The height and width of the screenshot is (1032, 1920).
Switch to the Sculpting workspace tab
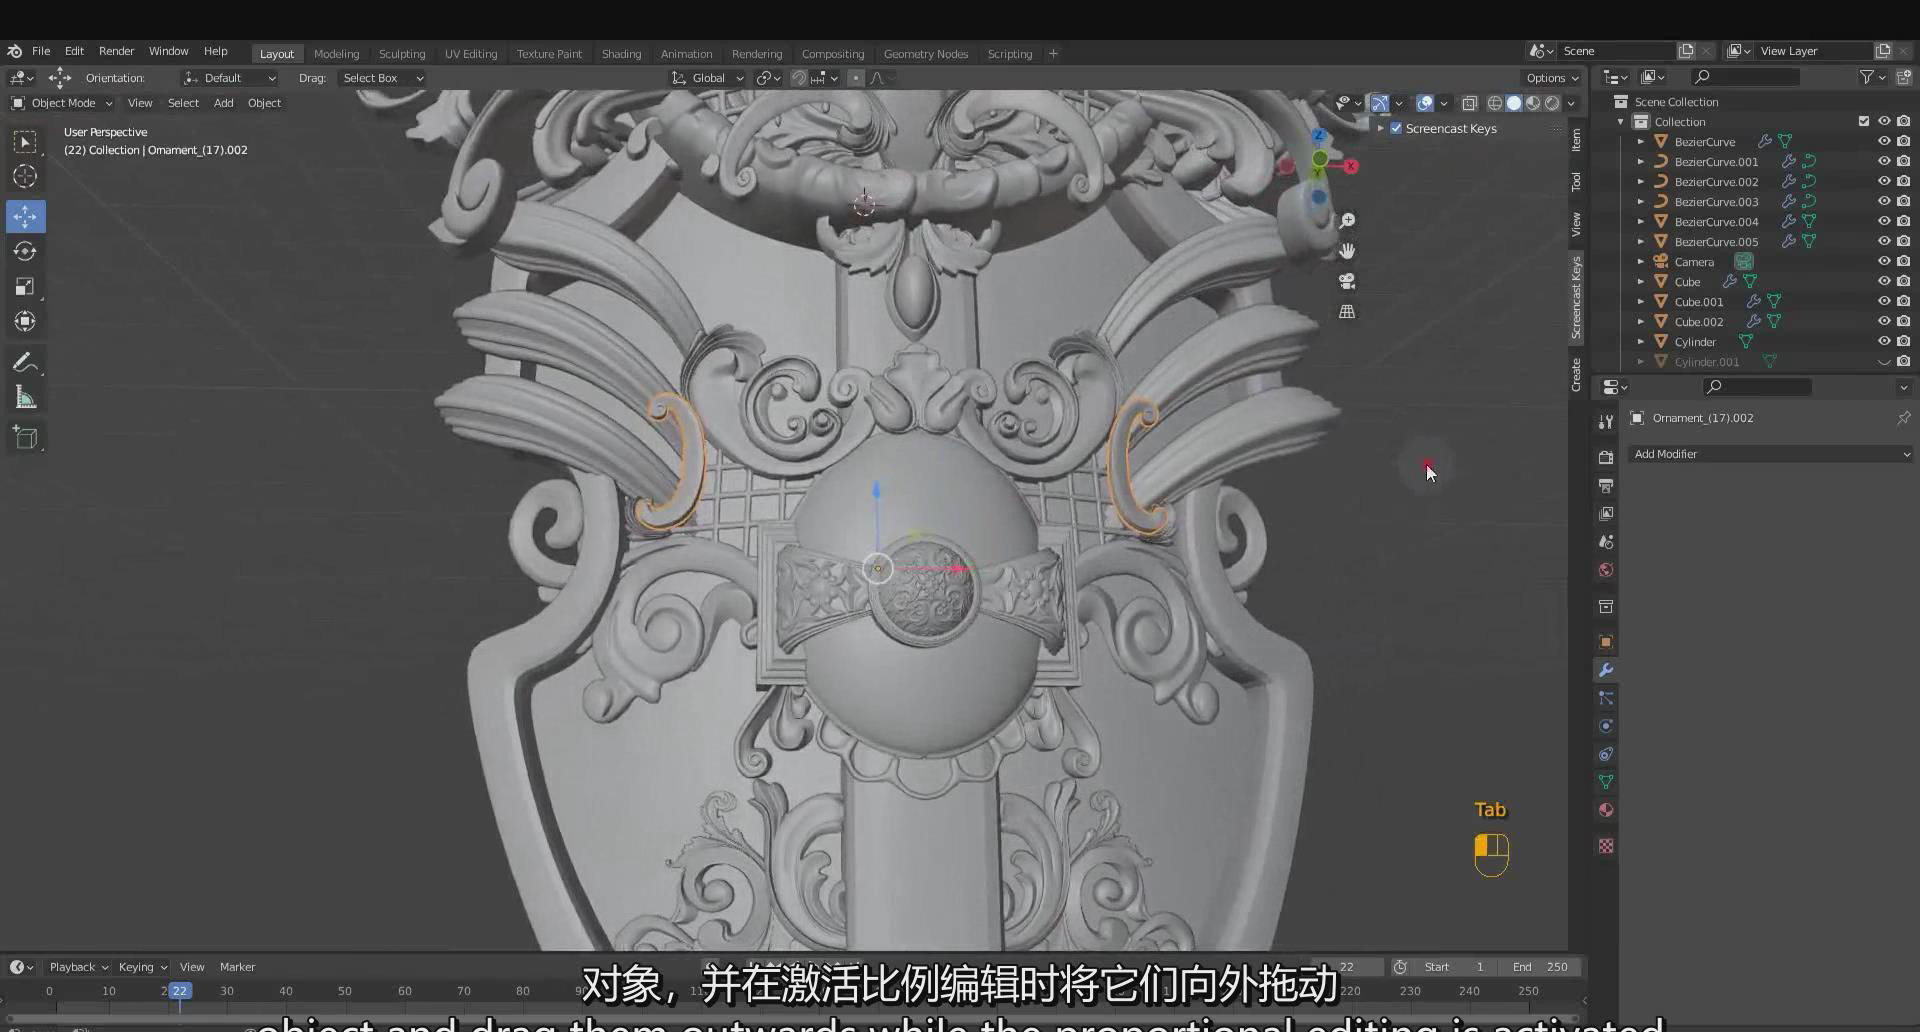point(401,54)
